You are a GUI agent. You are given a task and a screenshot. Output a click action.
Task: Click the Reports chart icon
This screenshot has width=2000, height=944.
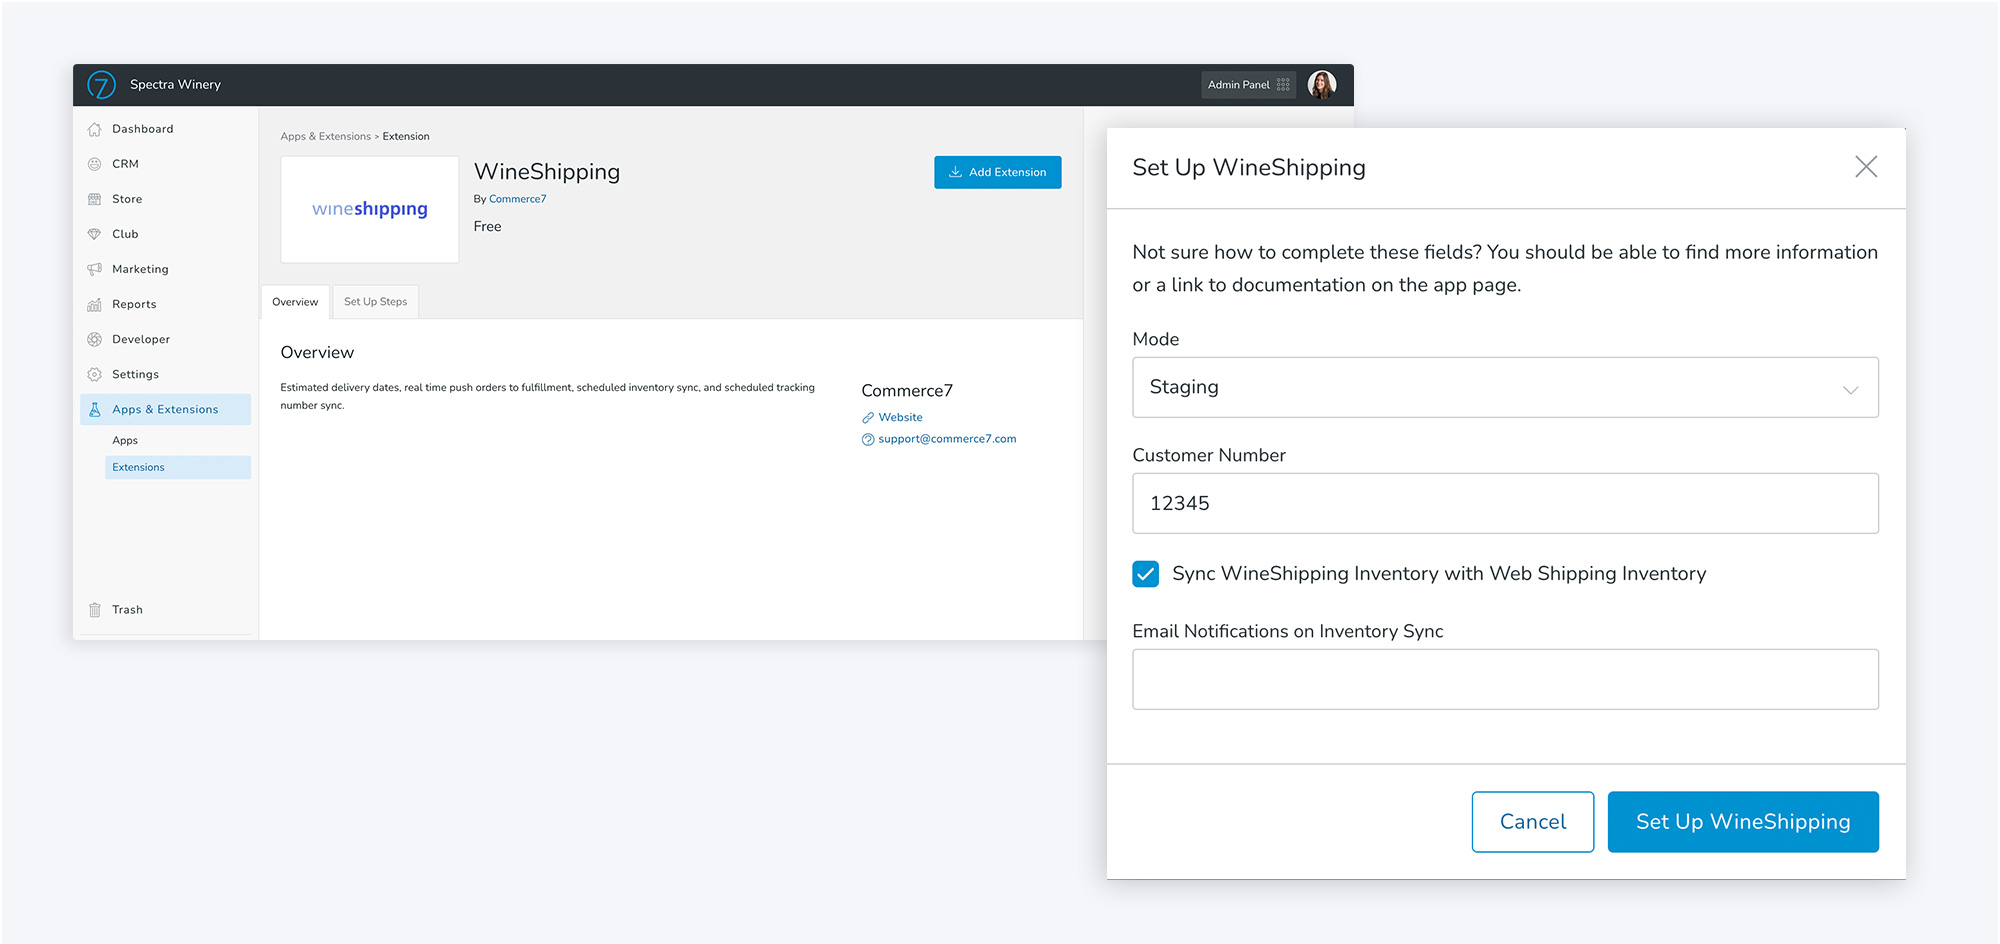tap(95, 304)
